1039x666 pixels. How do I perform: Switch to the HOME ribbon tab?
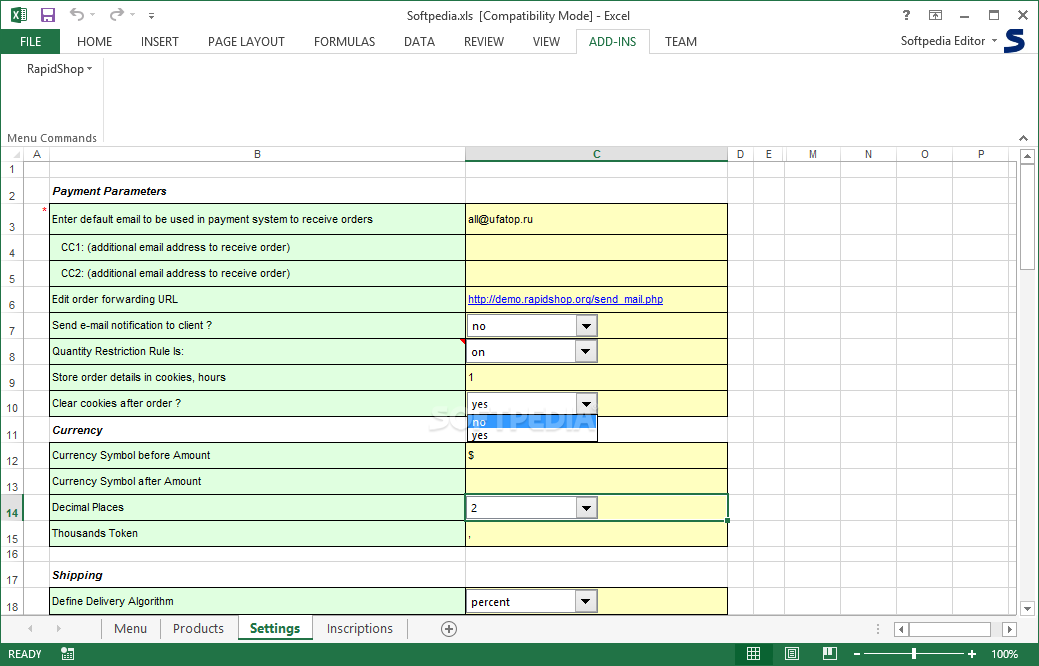point(94,42)
